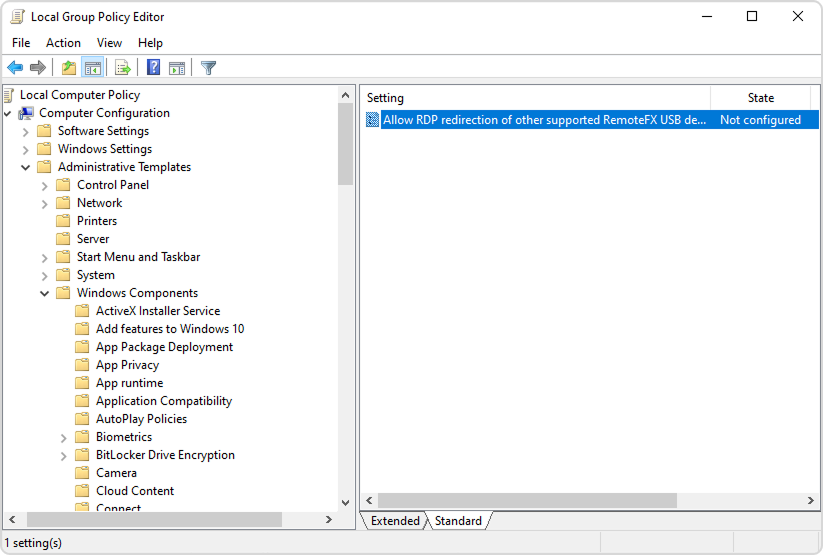Select Add features to Windows 10
The width and height of the screenshot is (823, 555).
point(170,329)
